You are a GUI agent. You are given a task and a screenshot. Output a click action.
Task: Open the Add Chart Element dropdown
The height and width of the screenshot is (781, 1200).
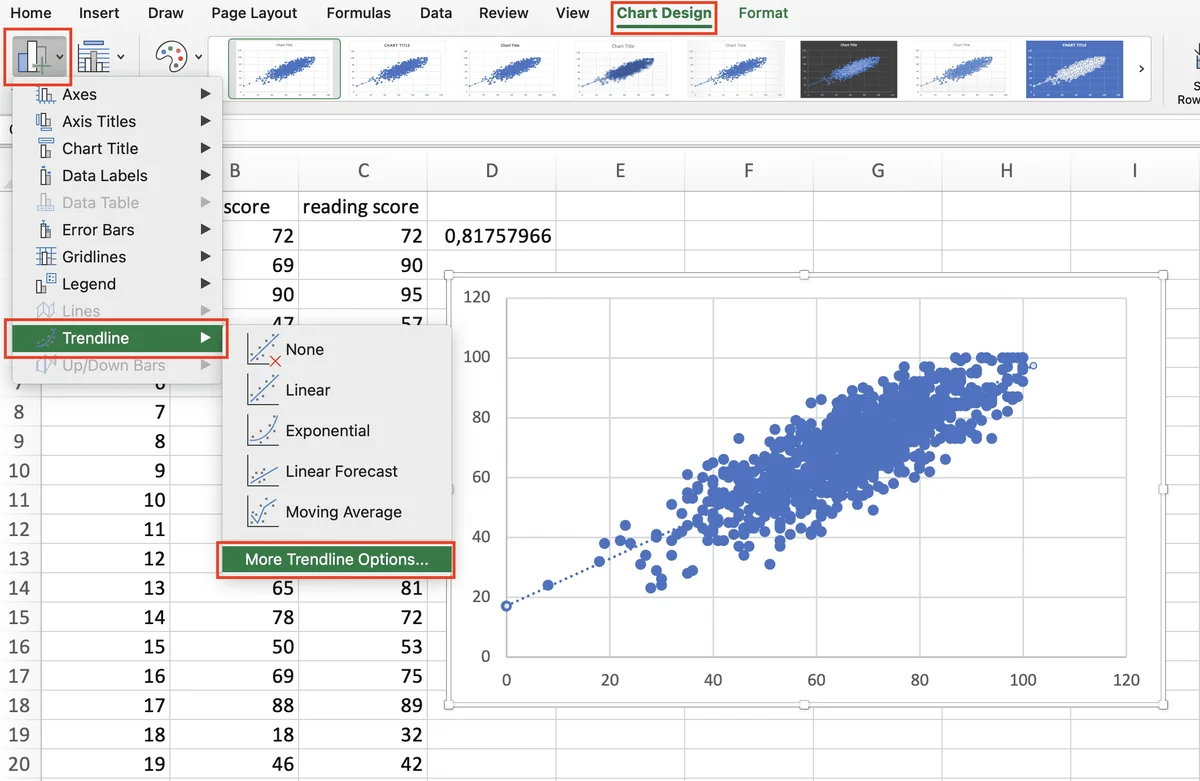[41, 57]
